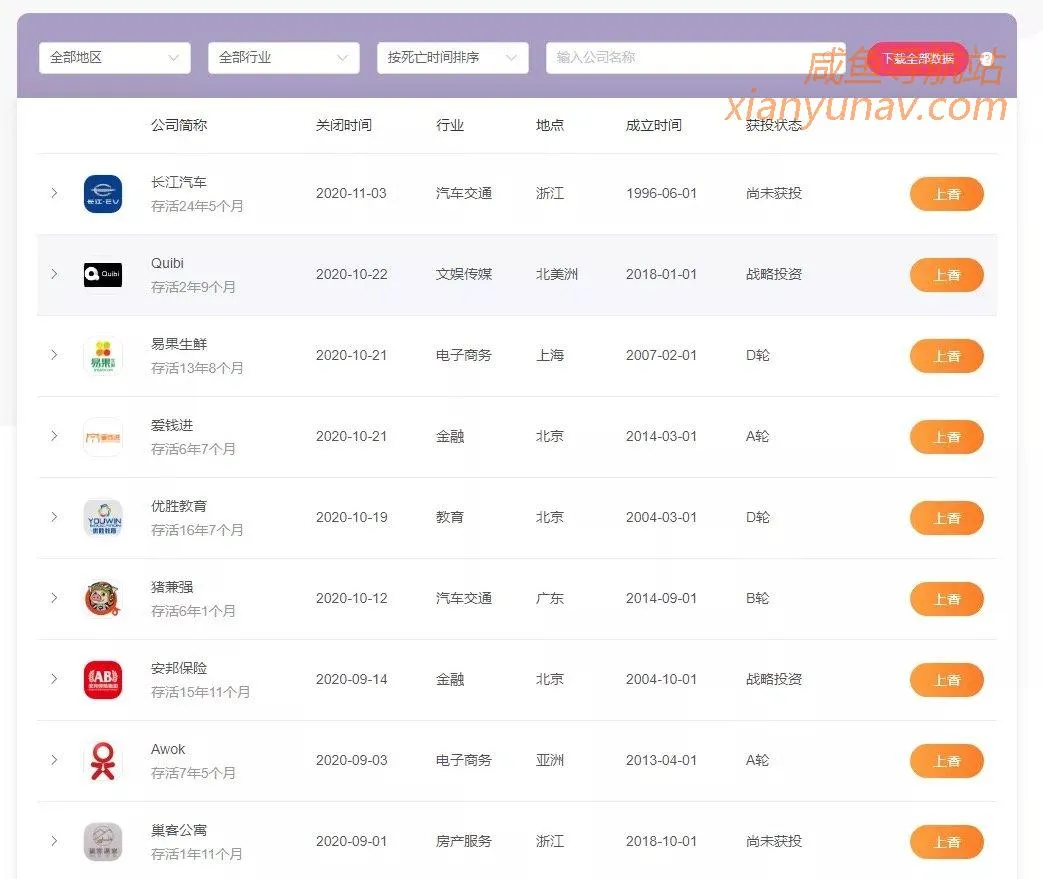This screenshot has height=879, width=1043.
Task: Expand the 安邦保险 row details
Action: 54,679
